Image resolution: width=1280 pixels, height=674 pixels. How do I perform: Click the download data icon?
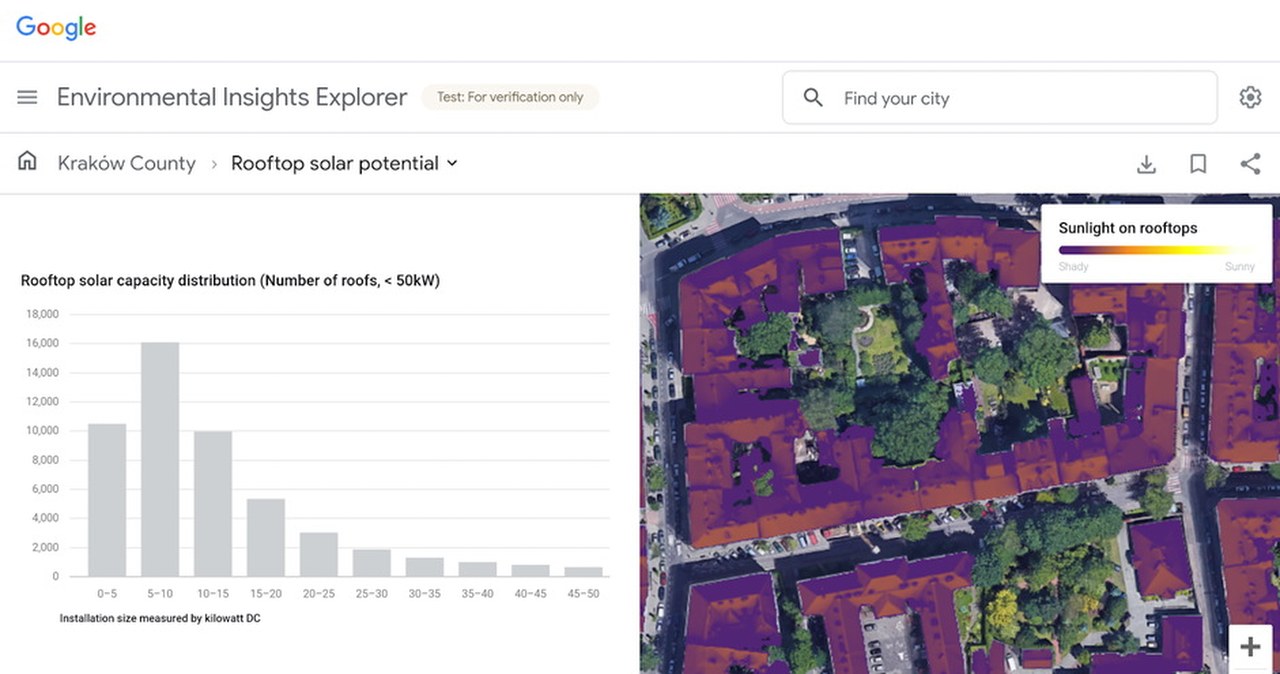[x=1146, y=163]
